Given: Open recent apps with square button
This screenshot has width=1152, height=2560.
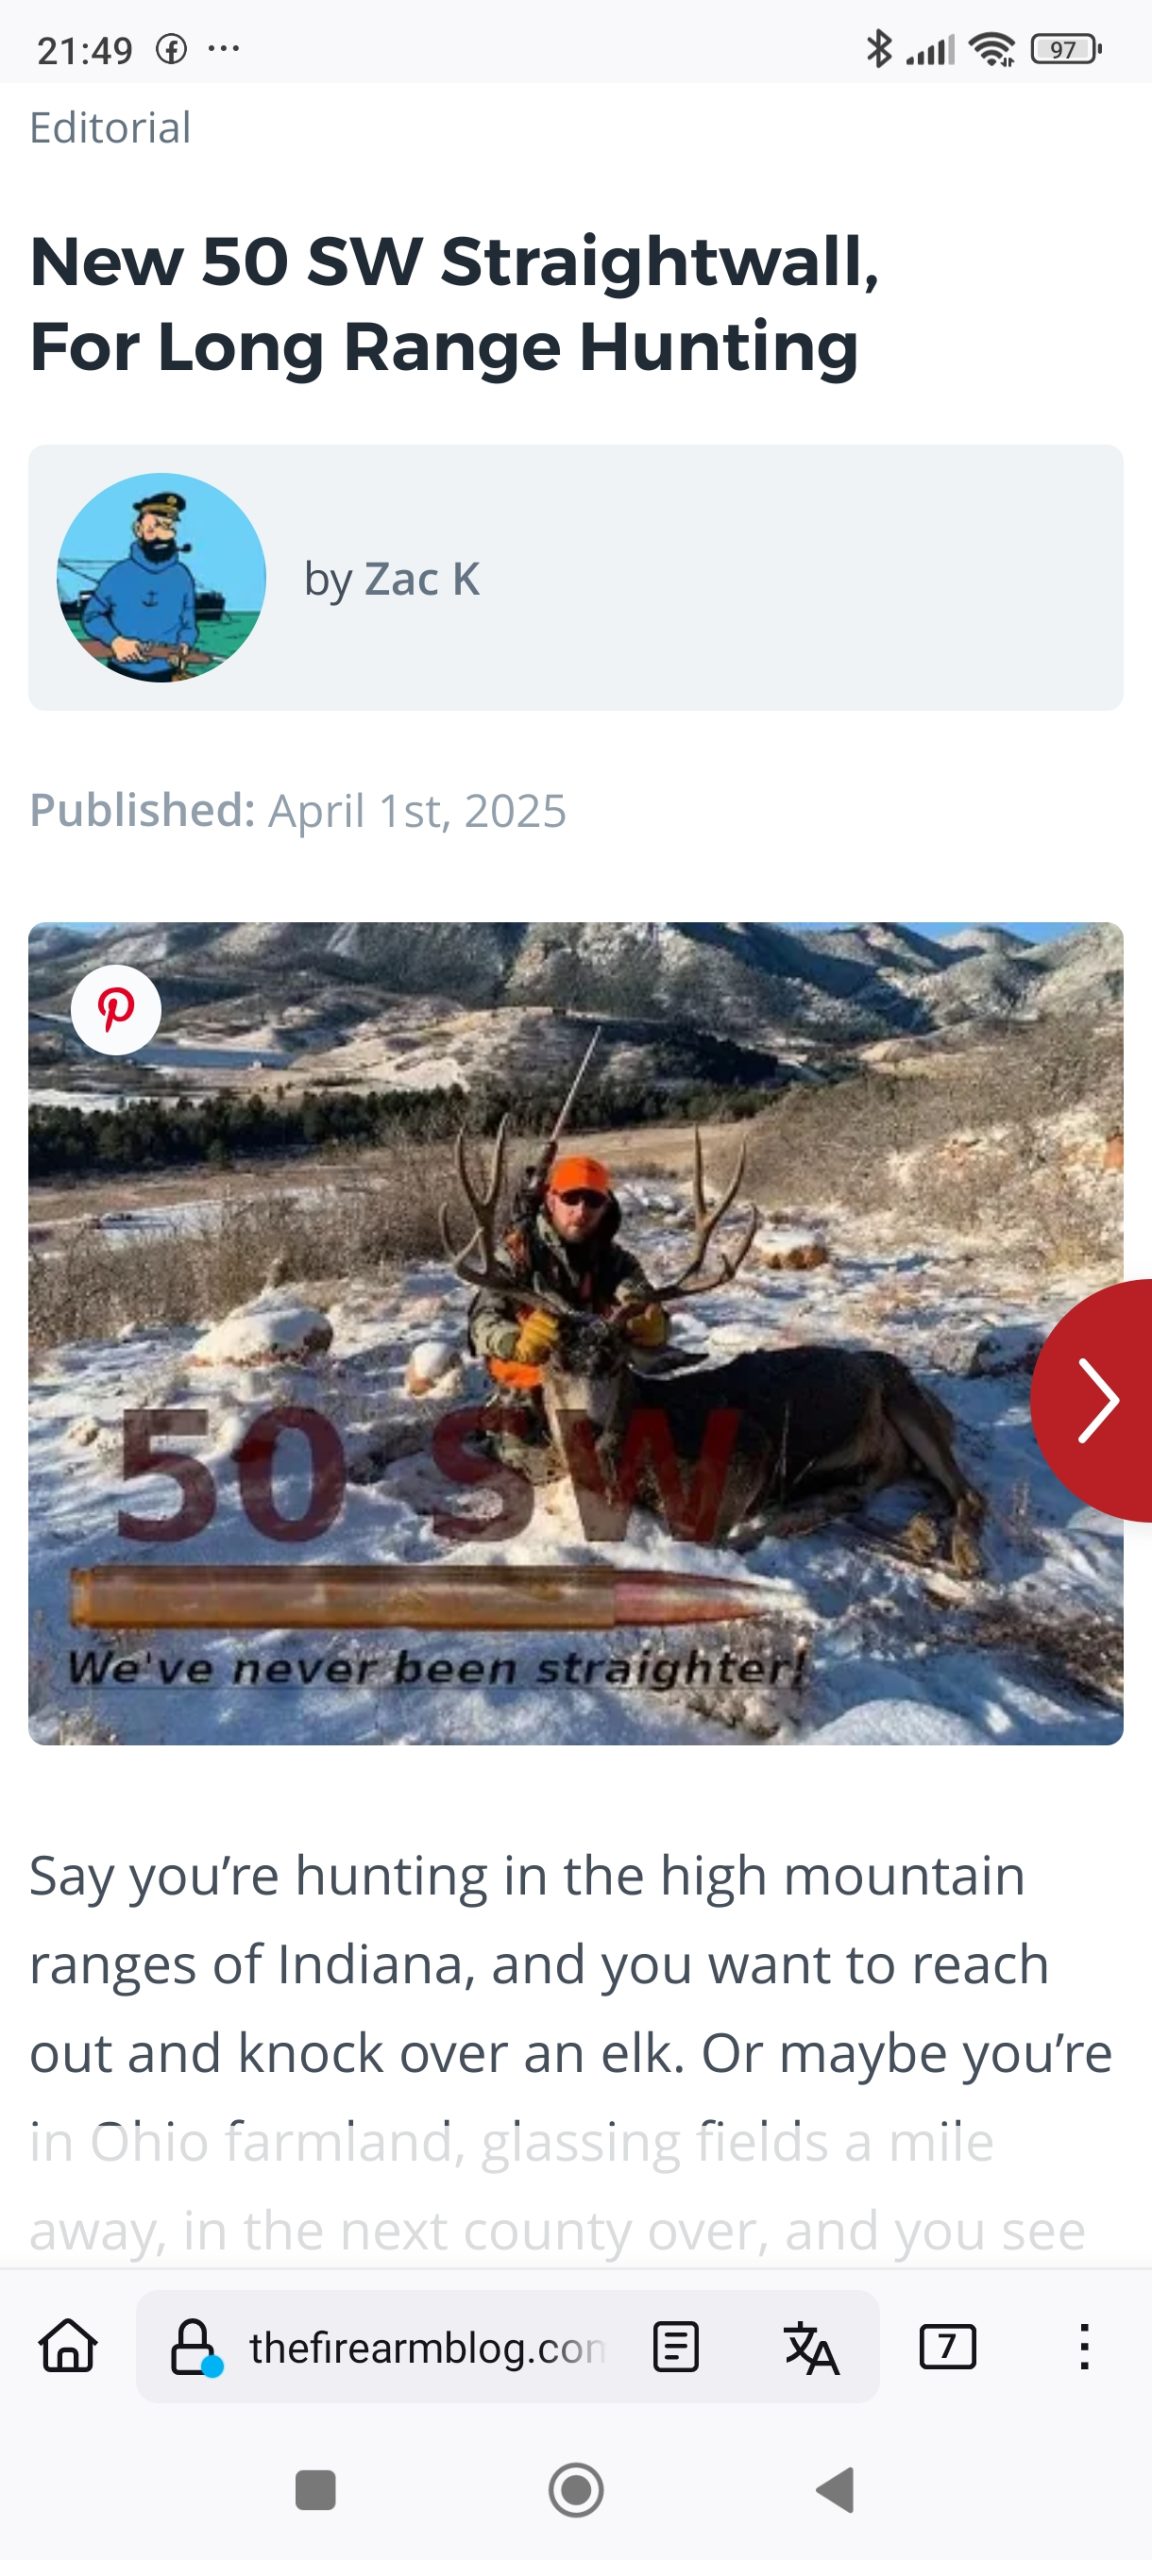Looking at the screenshot, I should click(x=315, y=2489).
